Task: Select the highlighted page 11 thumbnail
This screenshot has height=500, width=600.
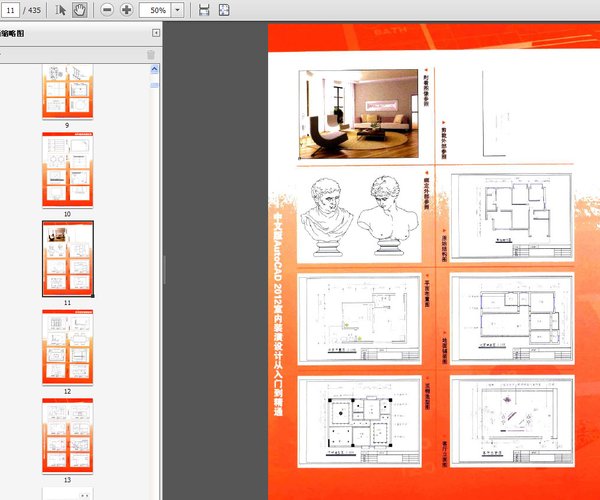Action: click(68, 259)
